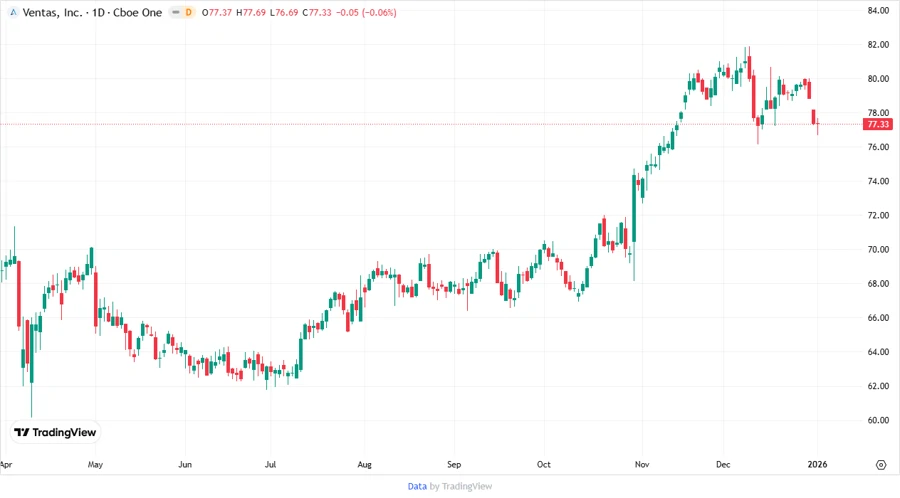This screenshot has width=900, height=498.
Task: Click the Ventas company logo icon
Action: pos(13,13)
